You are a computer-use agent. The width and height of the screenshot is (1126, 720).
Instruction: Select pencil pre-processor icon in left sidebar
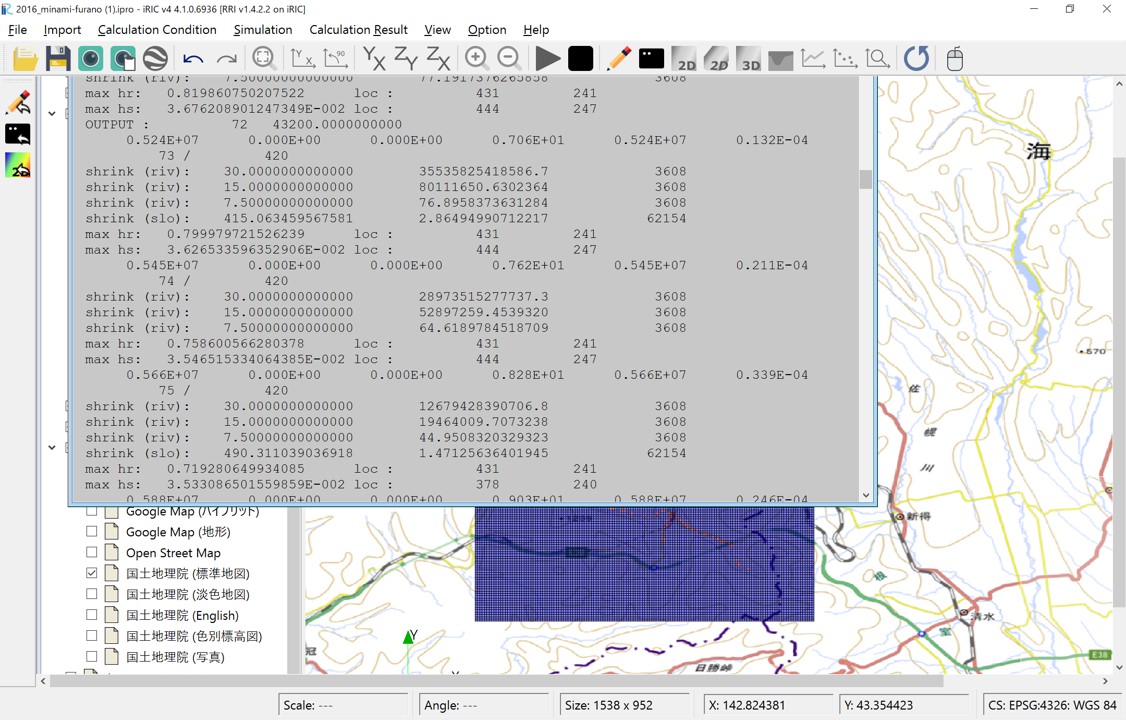[18, 103]
